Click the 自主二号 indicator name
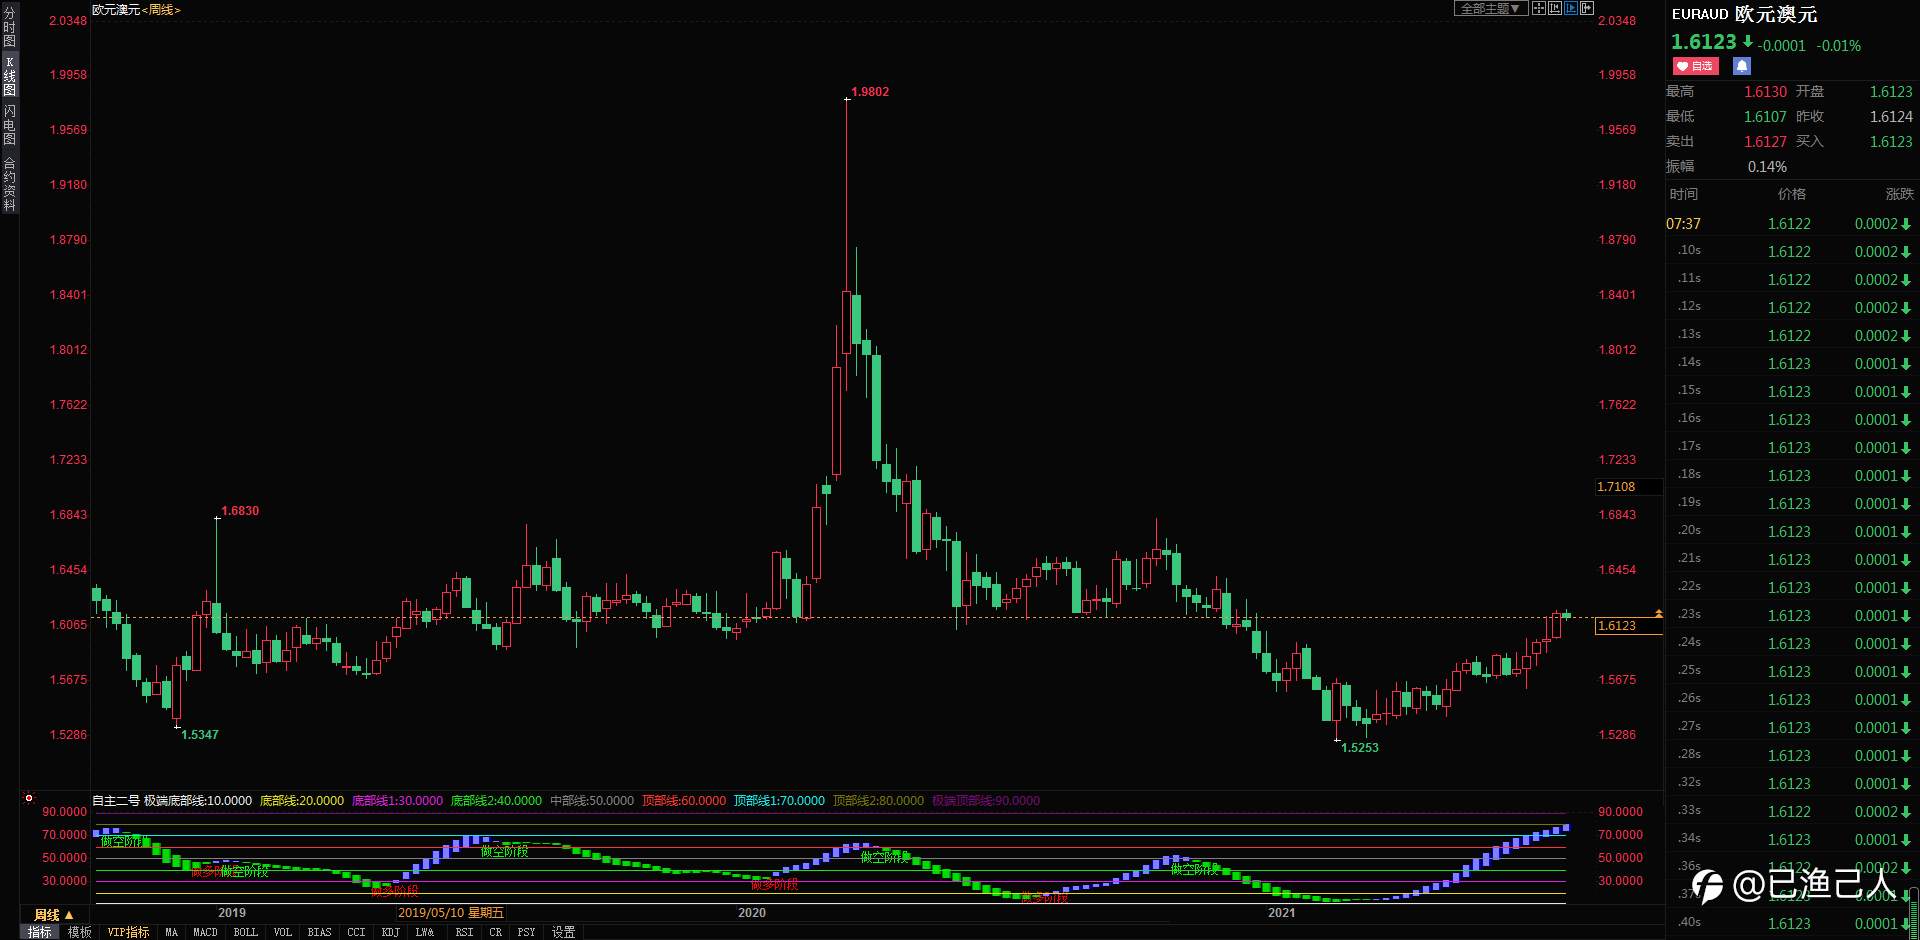The image size is (1920, 940). 116,801
